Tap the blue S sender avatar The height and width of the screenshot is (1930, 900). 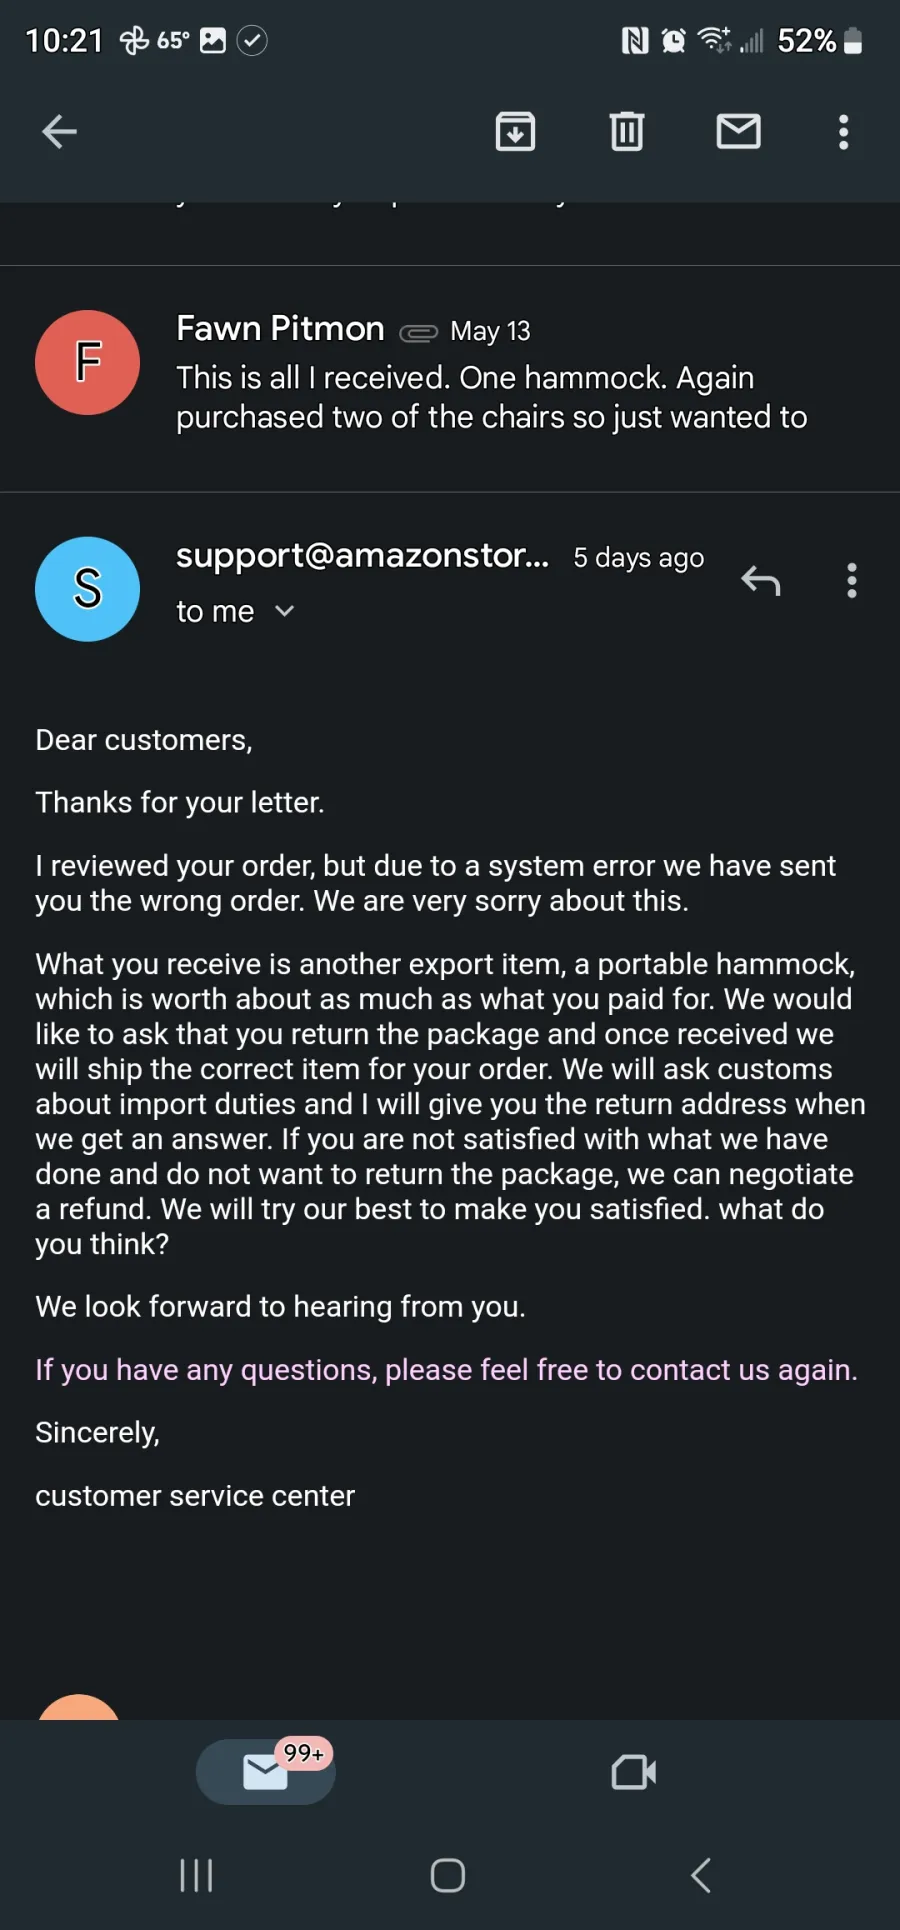pos(87,589)
